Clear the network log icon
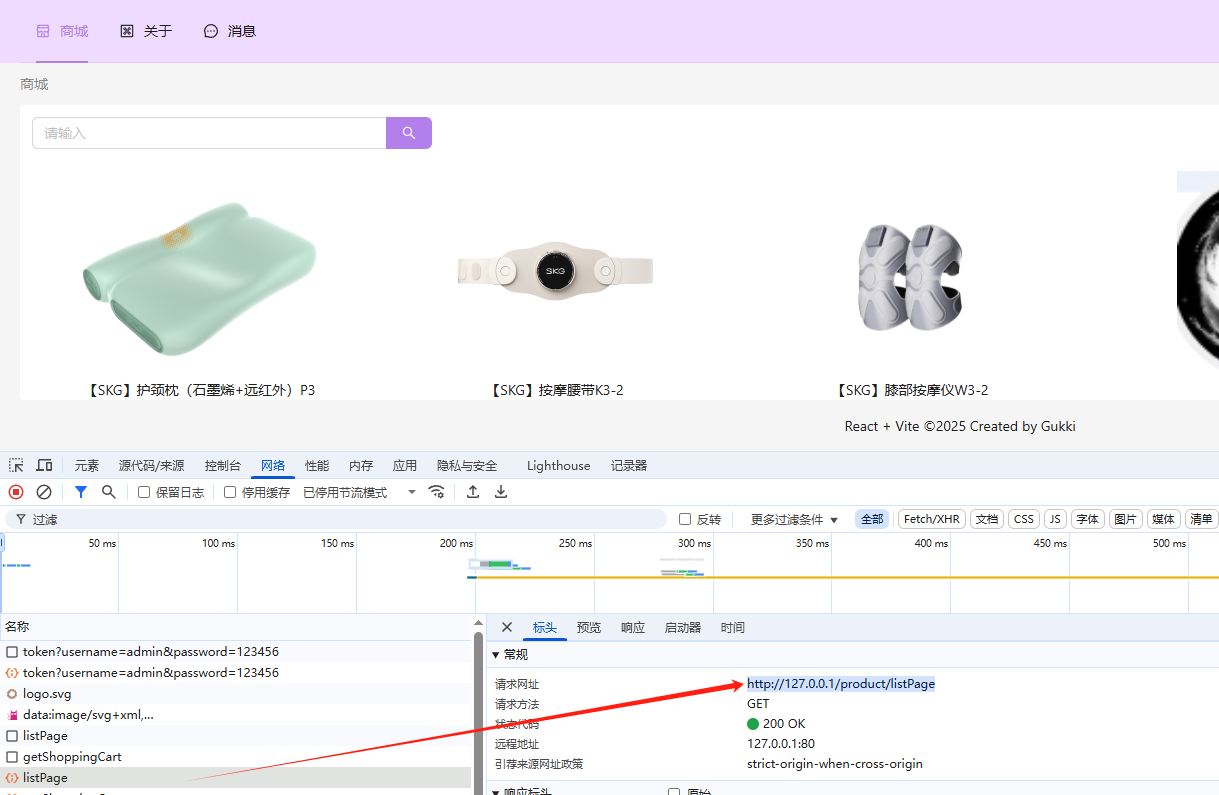 (x=44, y=492)
